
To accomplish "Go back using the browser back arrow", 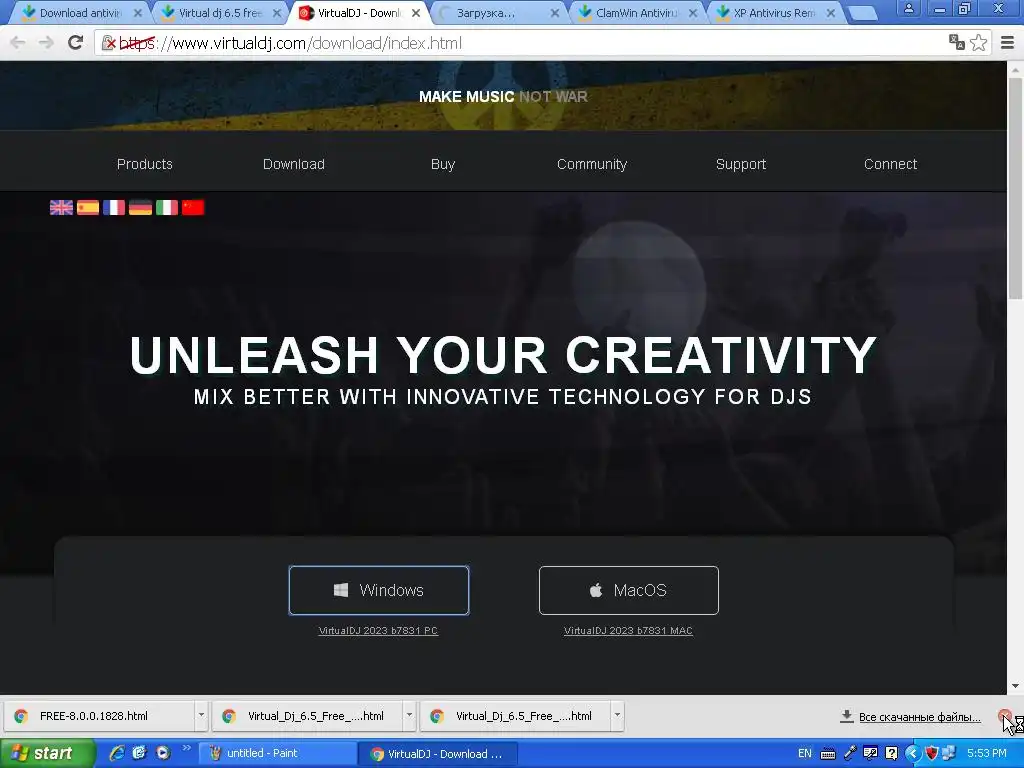I will coord(18,43).
